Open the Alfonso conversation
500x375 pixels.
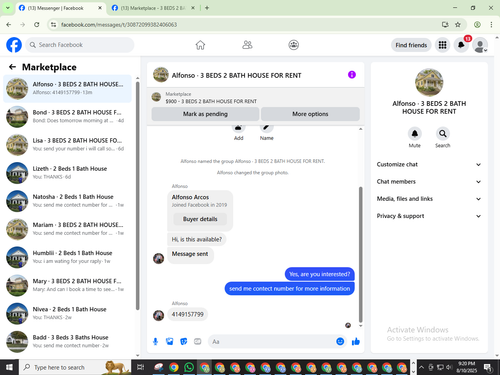click(67, 88)
